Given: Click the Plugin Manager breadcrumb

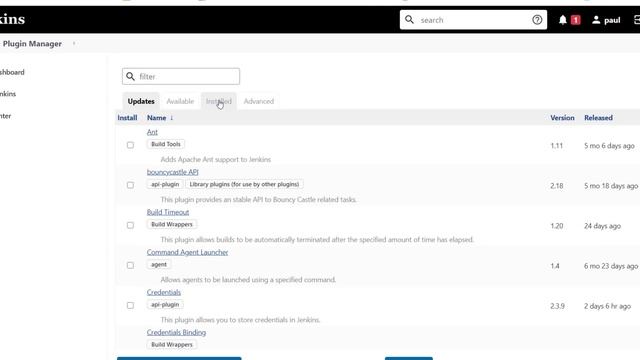Looking at the screenshot, I should pos(32,44).
